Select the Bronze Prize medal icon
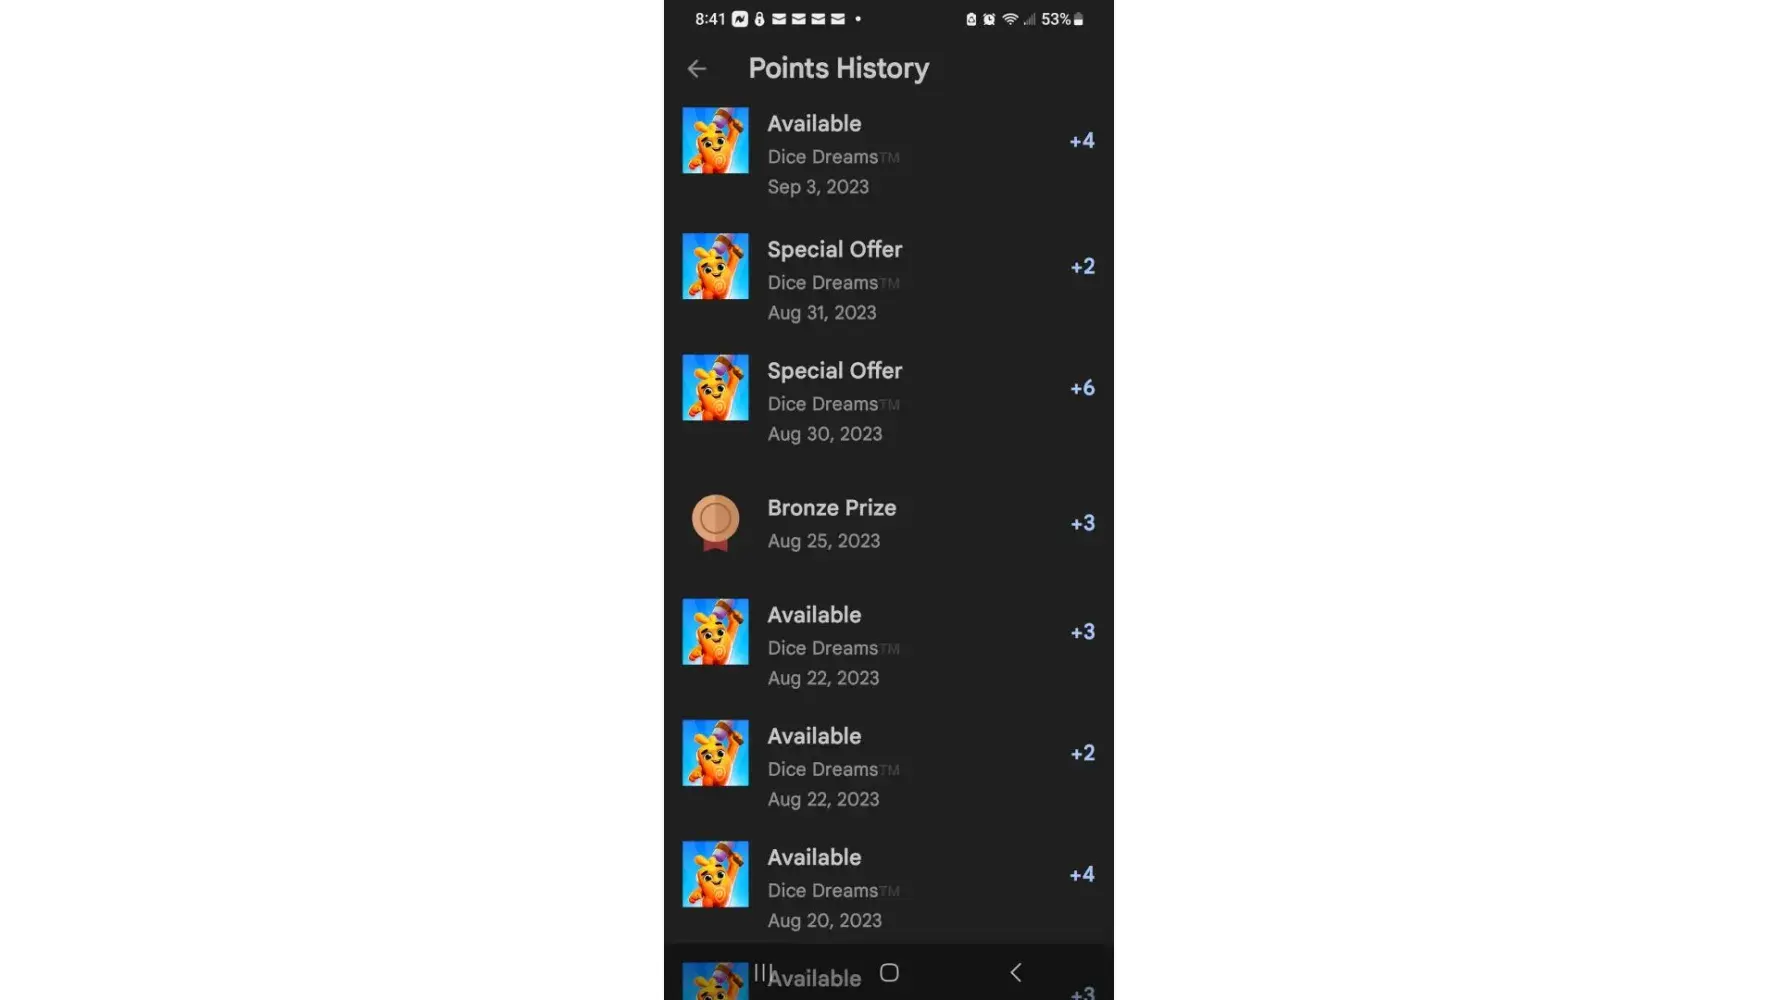The height and width of the screenshot is (1000, 1778). click(715, 522)
